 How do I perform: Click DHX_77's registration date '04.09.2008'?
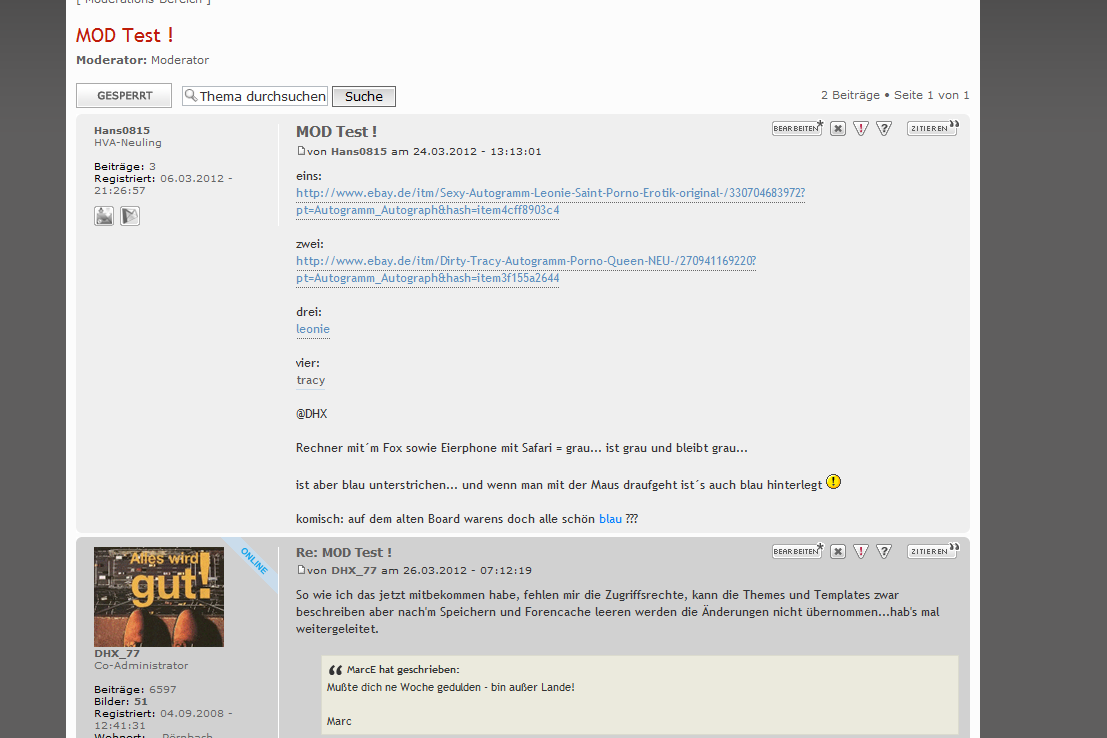[192, 713]
